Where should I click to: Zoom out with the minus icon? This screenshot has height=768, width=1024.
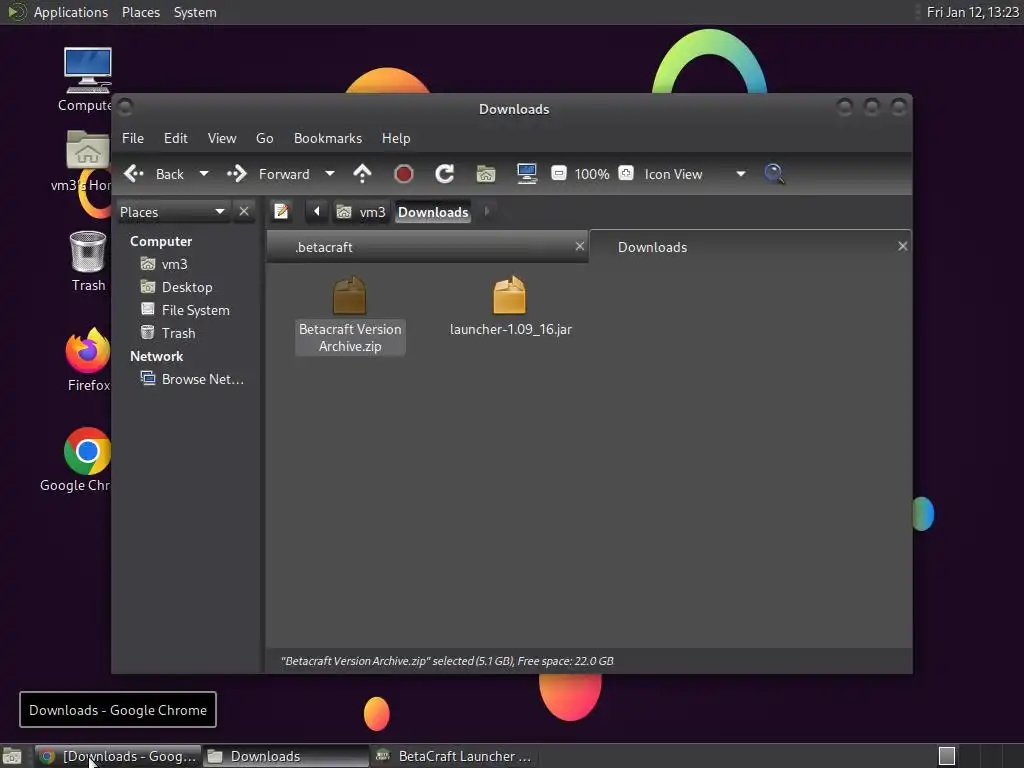pyautogui.click(x=558, y=173)
